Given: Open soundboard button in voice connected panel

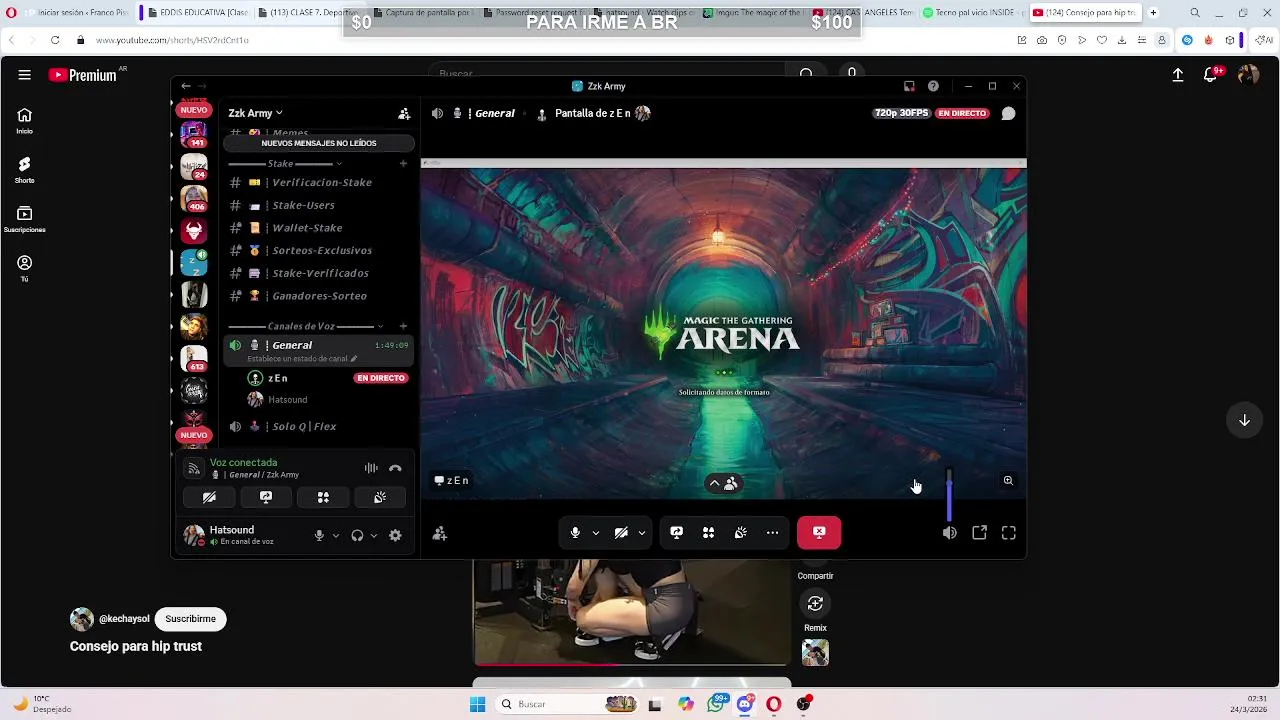Looking at the screenshot, I should [x=380, y=497].
